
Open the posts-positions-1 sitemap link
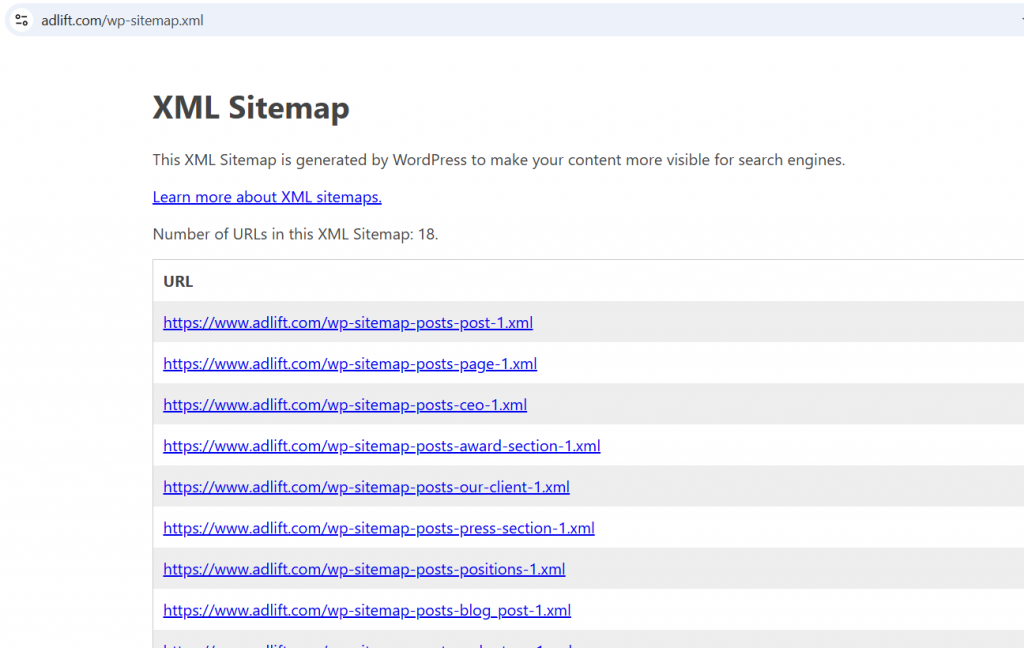click(x=364, y=568)
